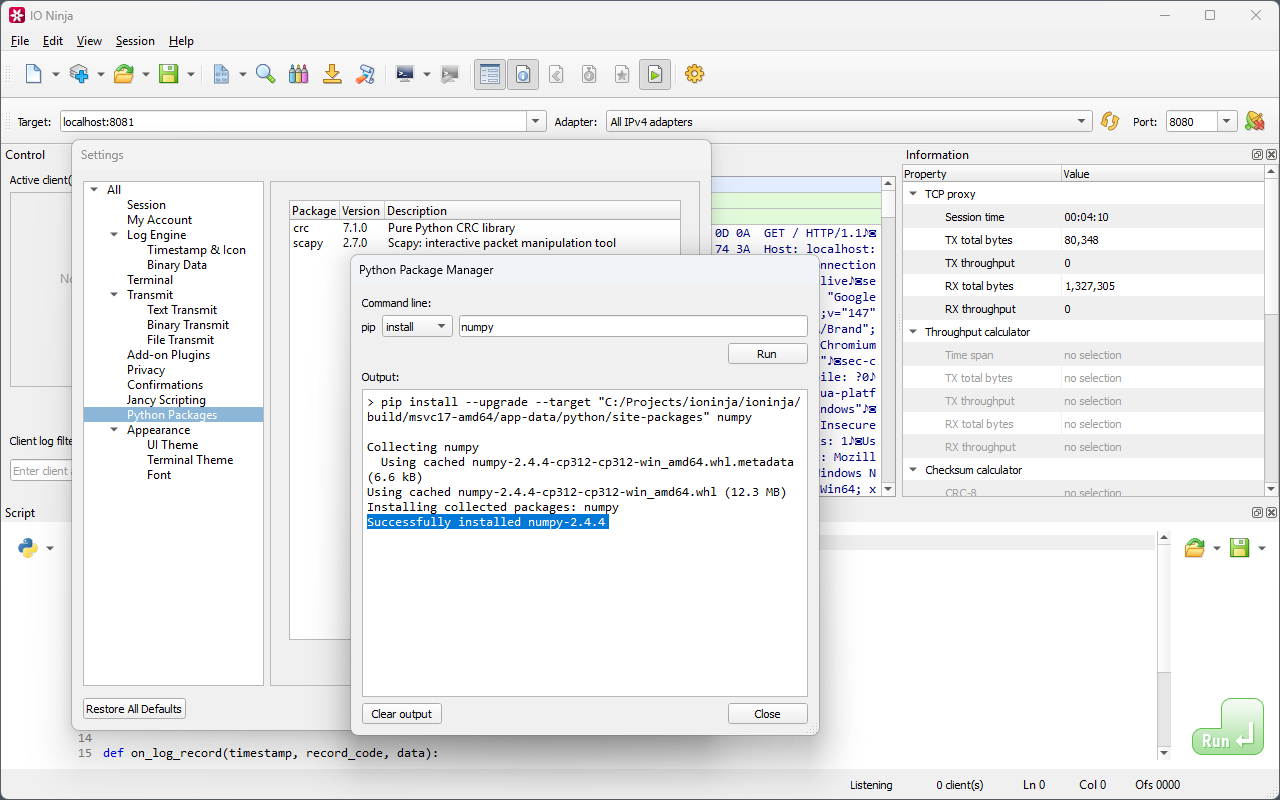This screenshot has width=1280, height=800.
Task: Open the Session menu
Action: tap(135, 41)
